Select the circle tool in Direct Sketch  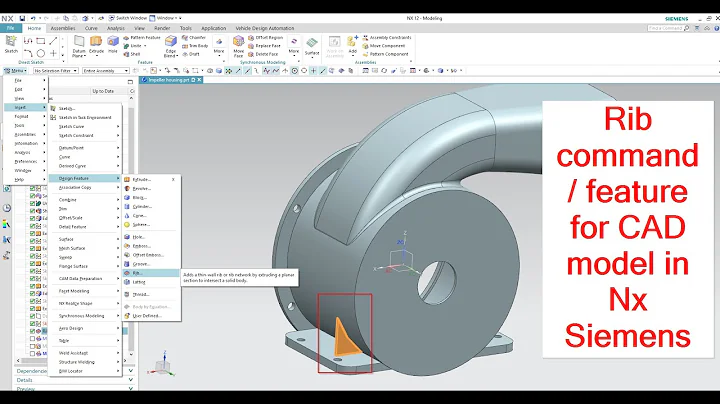(40, 53)
